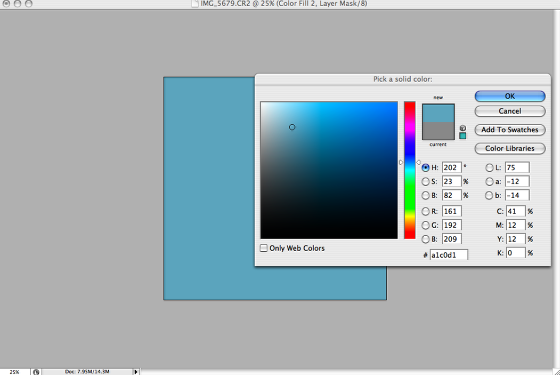Open the document info arrow menu
The height and width of the screenshot is (375, 560).
136,372
